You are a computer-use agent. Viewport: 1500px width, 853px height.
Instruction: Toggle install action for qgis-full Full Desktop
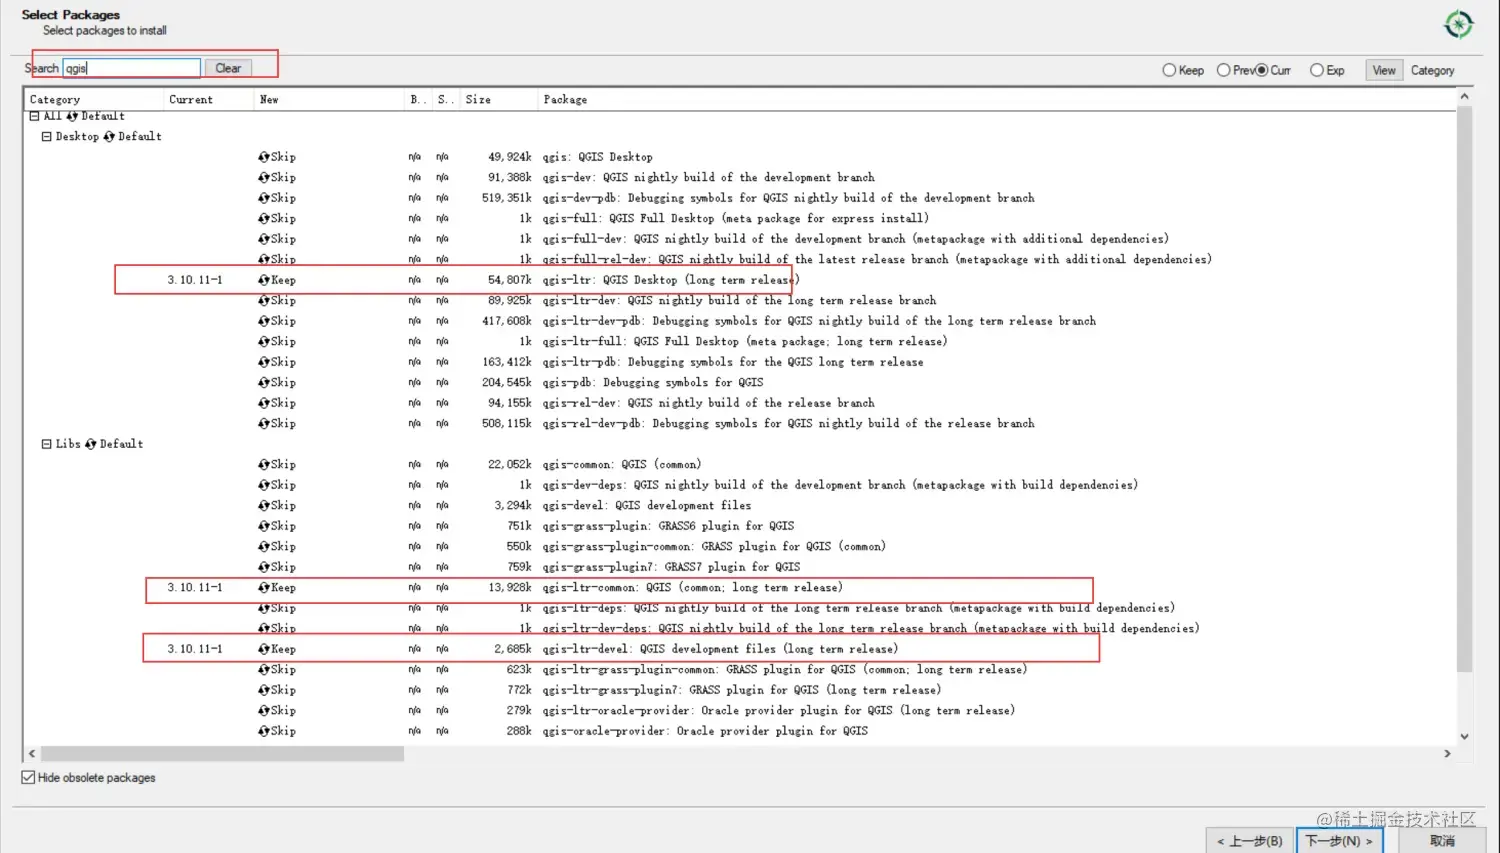(264, 219)
